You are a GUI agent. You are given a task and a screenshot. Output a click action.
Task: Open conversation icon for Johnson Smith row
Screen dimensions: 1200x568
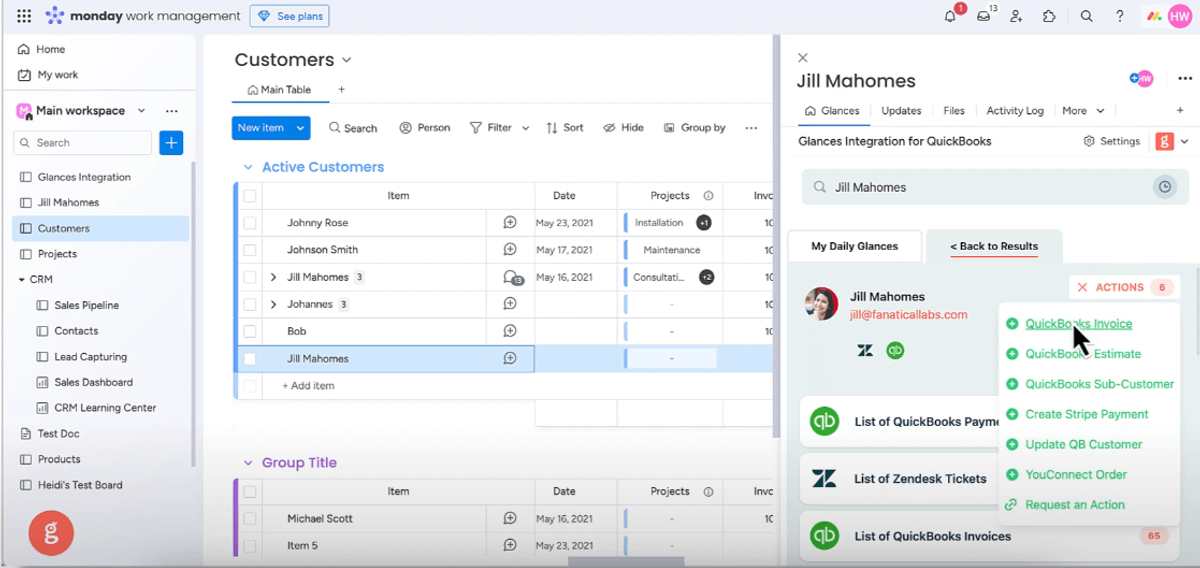(510, 250)
